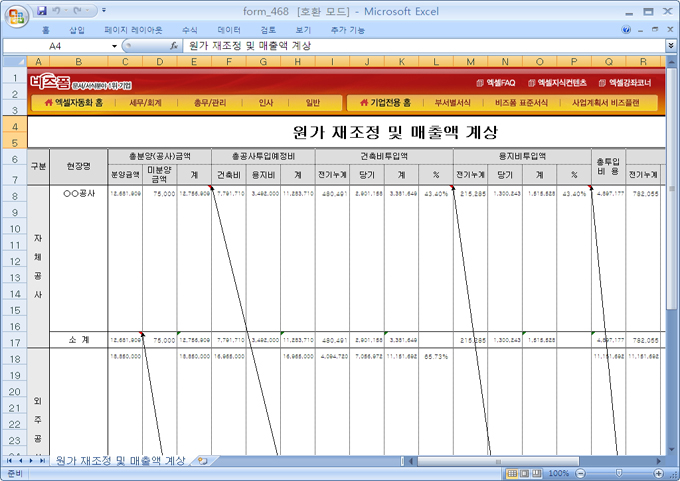Click the zoom slider handle
The width and height of the screenshot is (680, 481).
621,473
